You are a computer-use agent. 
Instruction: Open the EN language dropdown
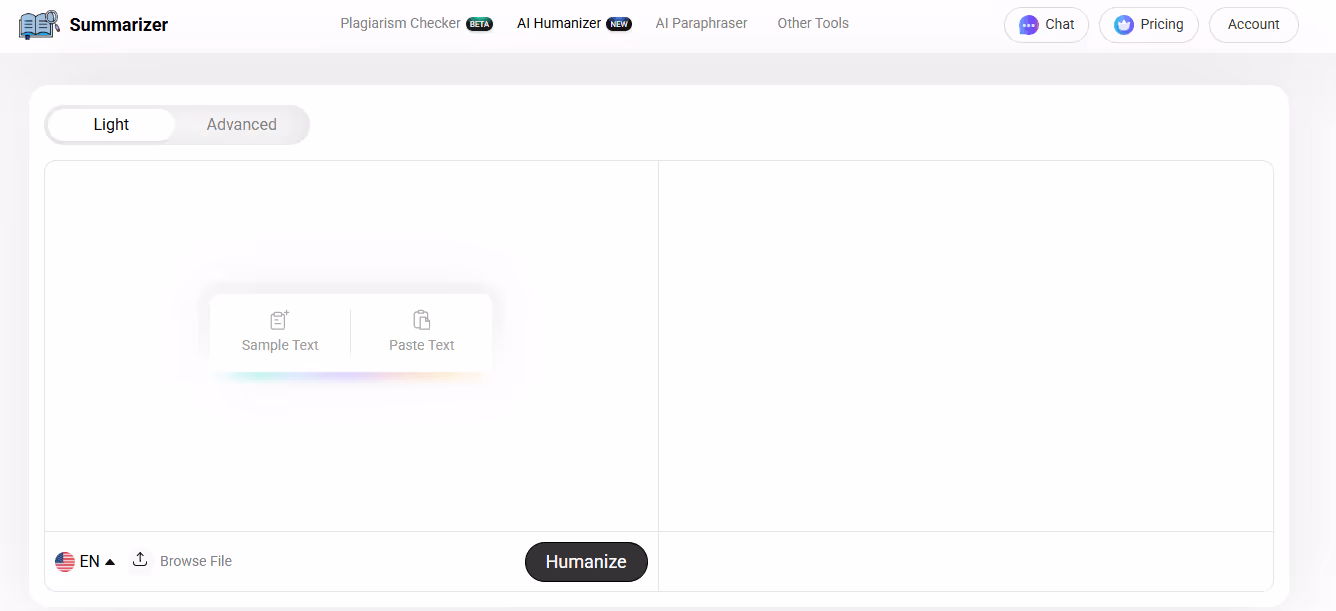pos(90,561)
